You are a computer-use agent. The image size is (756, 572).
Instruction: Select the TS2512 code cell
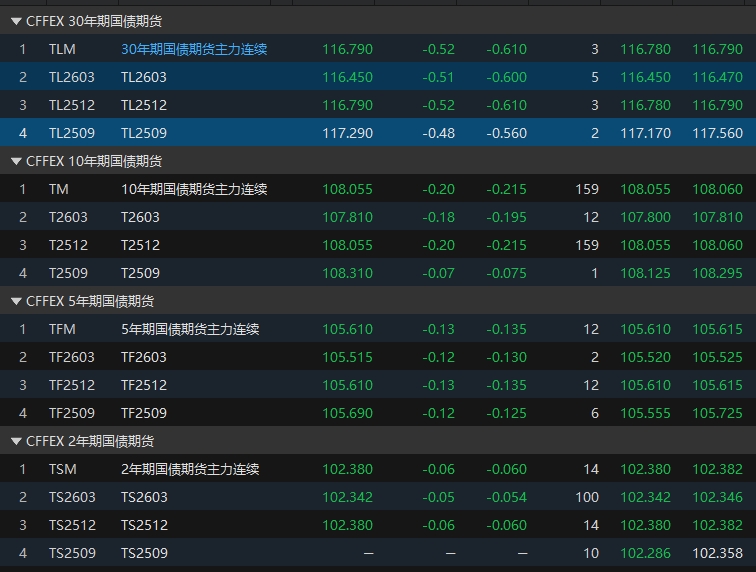tap(72, 525)
